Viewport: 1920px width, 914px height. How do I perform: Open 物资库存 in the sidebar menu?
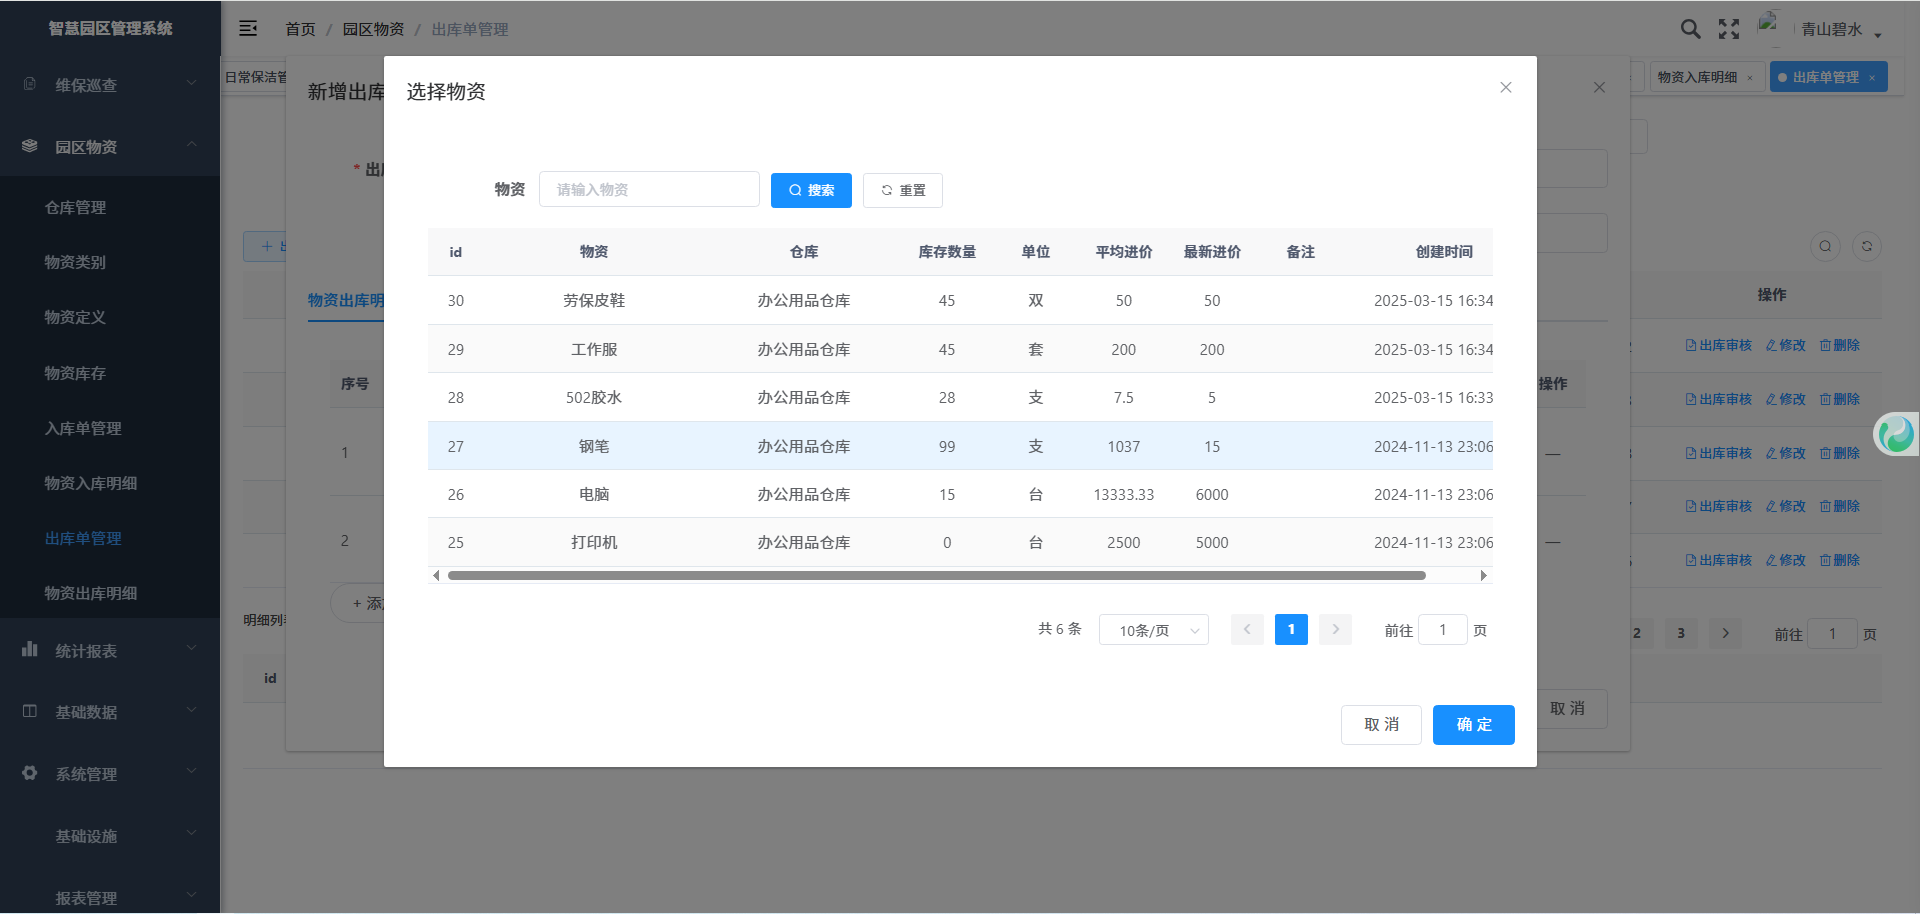(75, 373)
